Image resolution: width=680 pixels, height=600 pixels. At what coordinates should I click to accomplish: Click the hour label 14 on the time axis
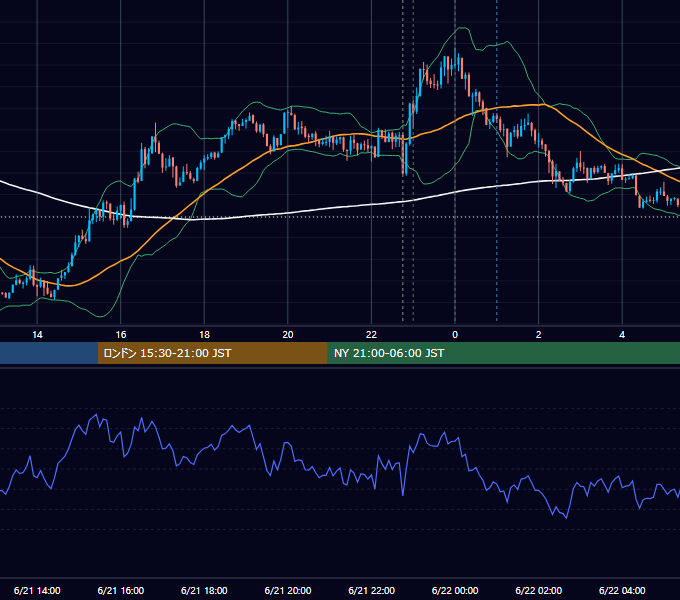pos(37,335)
